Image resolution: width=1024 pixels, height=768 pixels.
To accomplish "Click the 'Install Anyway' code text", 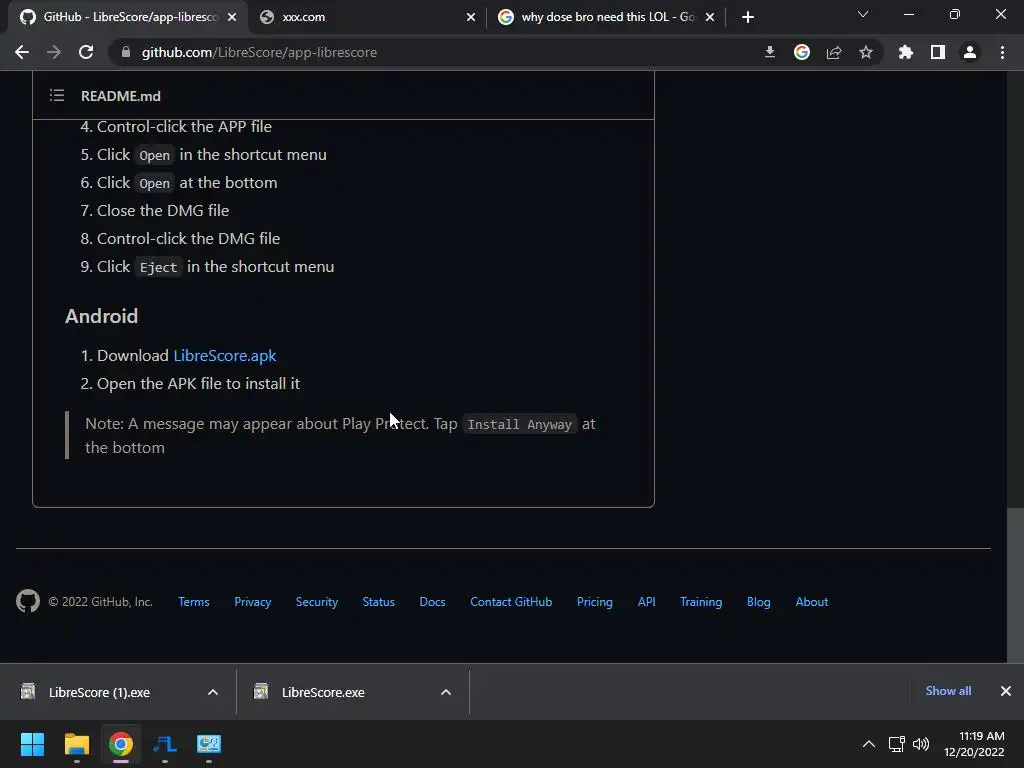I will 520,424.
